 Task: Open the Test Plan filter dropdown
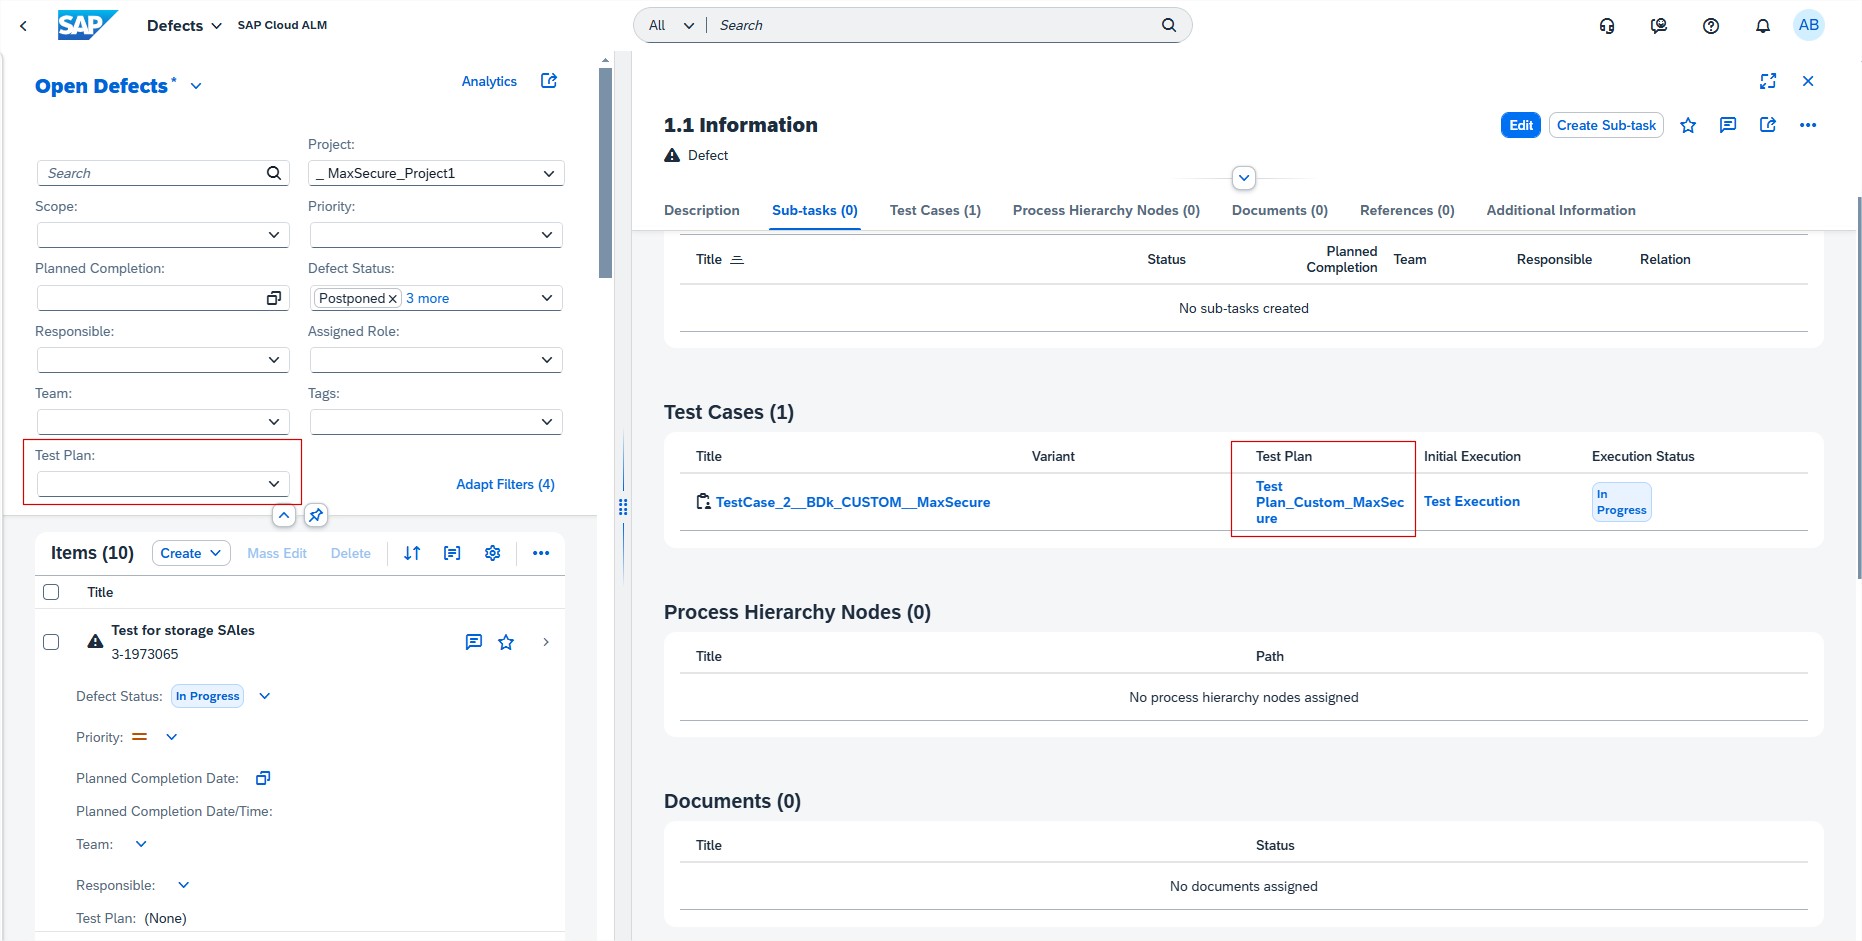273,484
